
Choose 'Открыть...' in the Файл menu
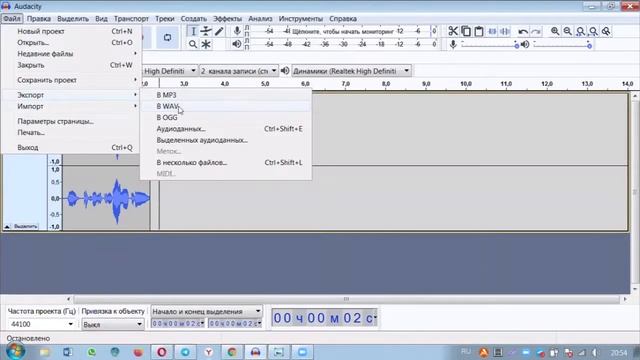click(71, 42)
